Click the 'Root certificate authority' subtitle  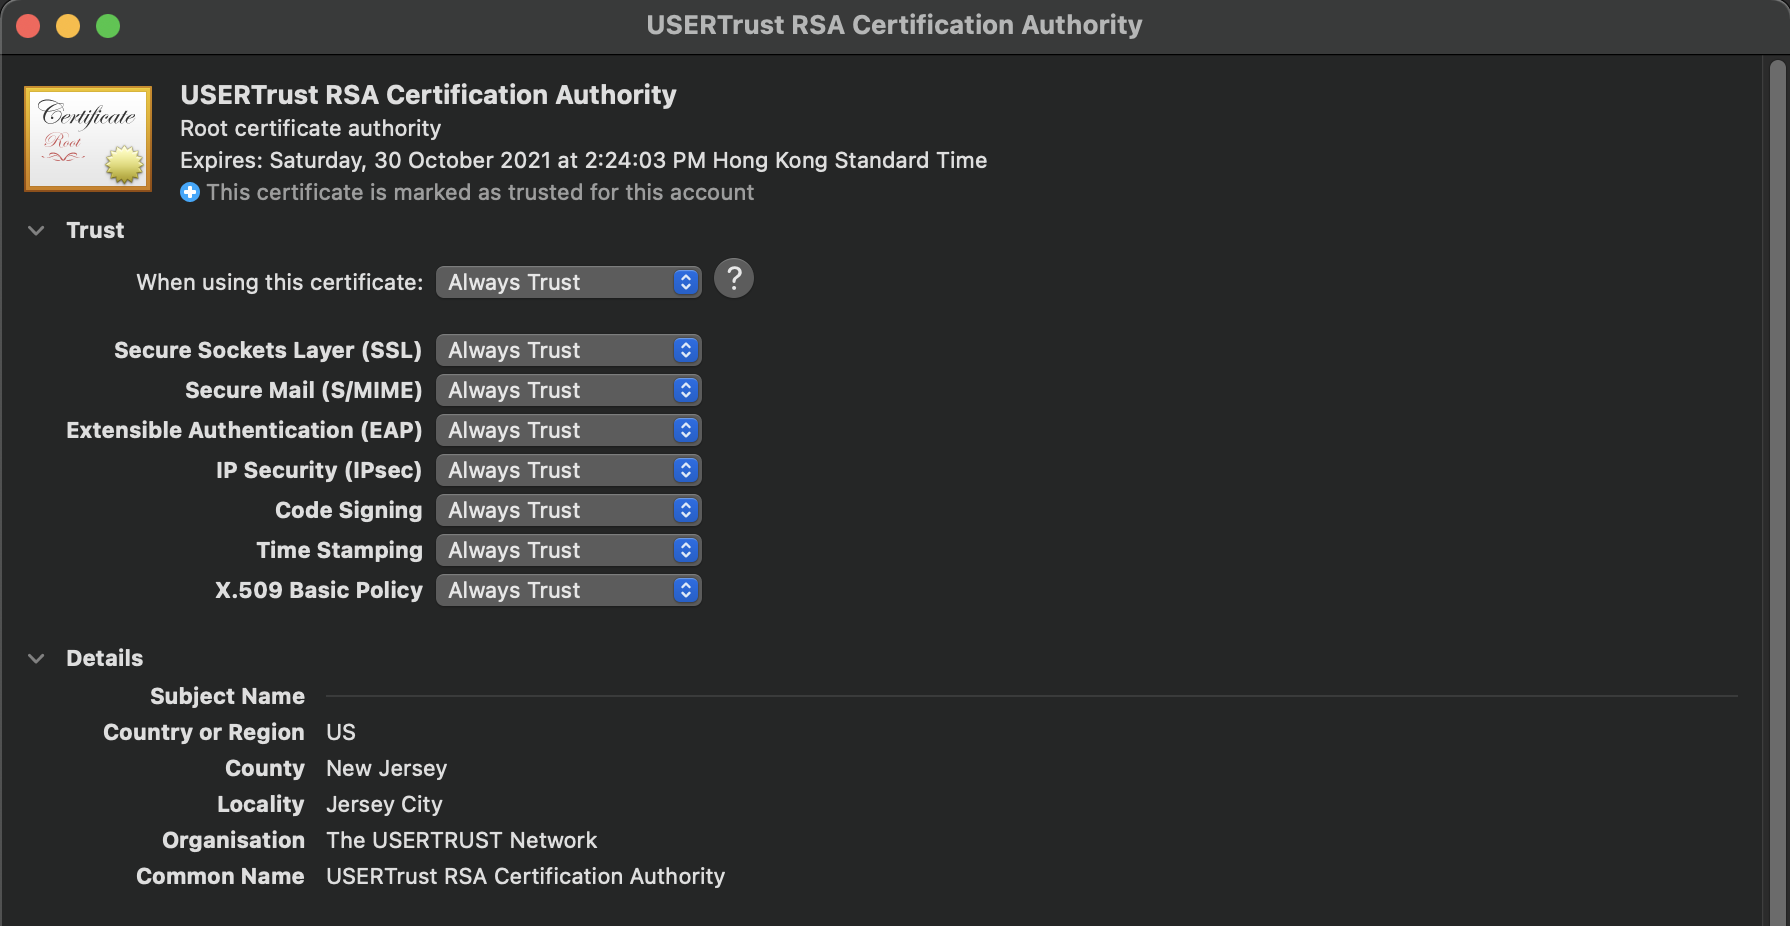[x=310, y=128]
